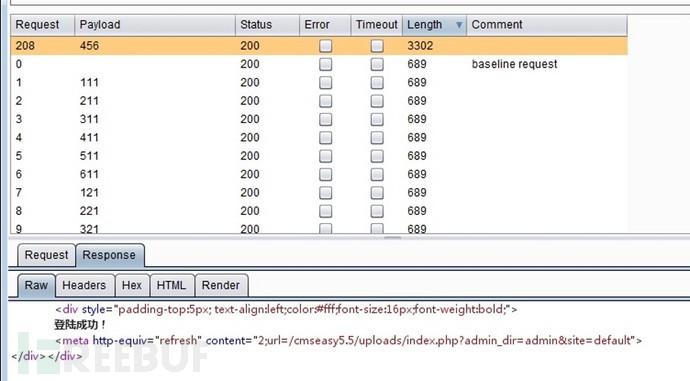The image size is (690, 381).
Task: Select the row with payload 211
Action: 319,101
